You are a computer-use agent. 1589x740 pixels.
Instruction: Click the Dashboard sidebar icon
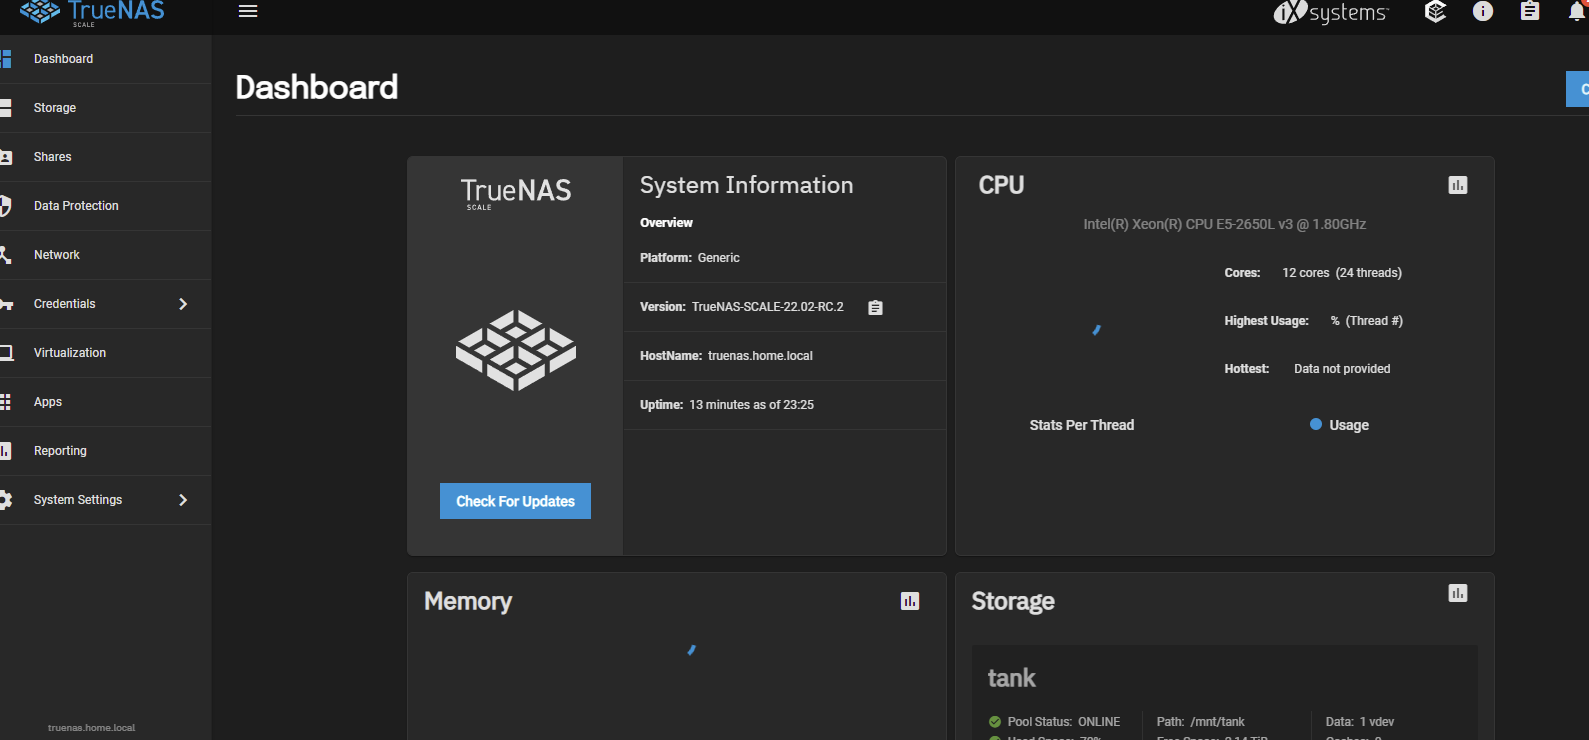5,59
